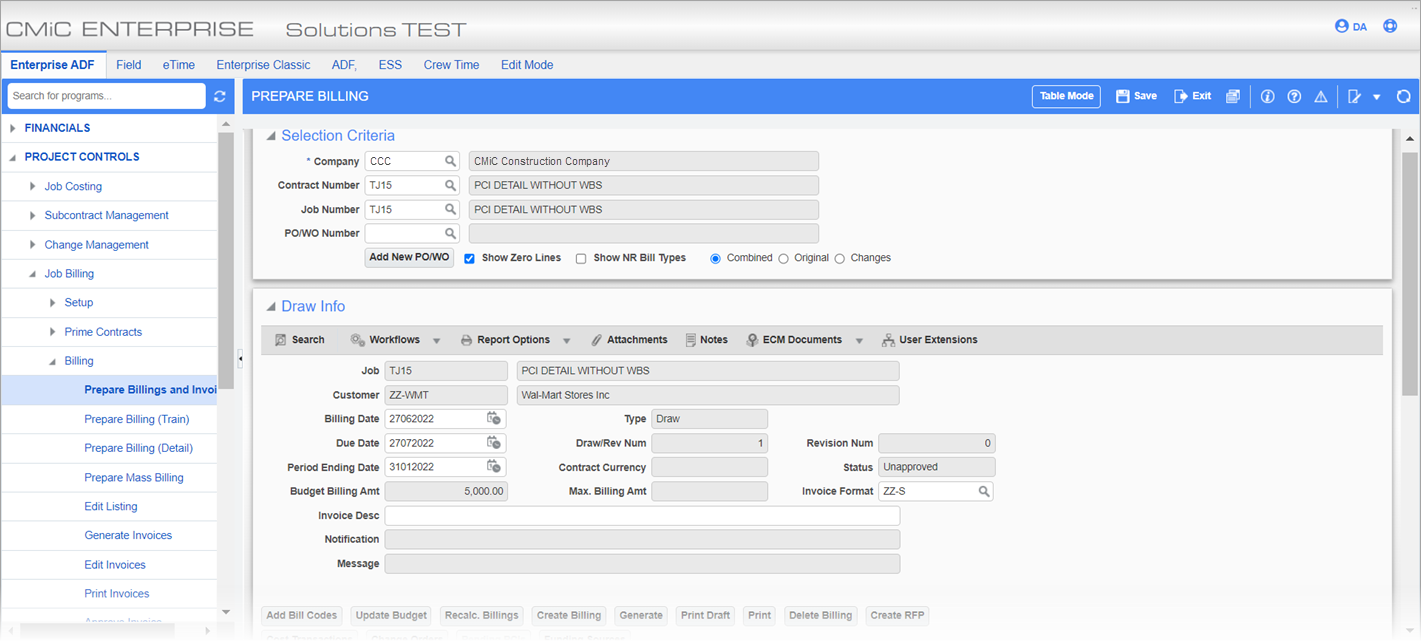Image resolution: width=1421 pixels, height=642 pixels.
Task: Click Attachments paperclip item
Action: (x=629, y=340)
